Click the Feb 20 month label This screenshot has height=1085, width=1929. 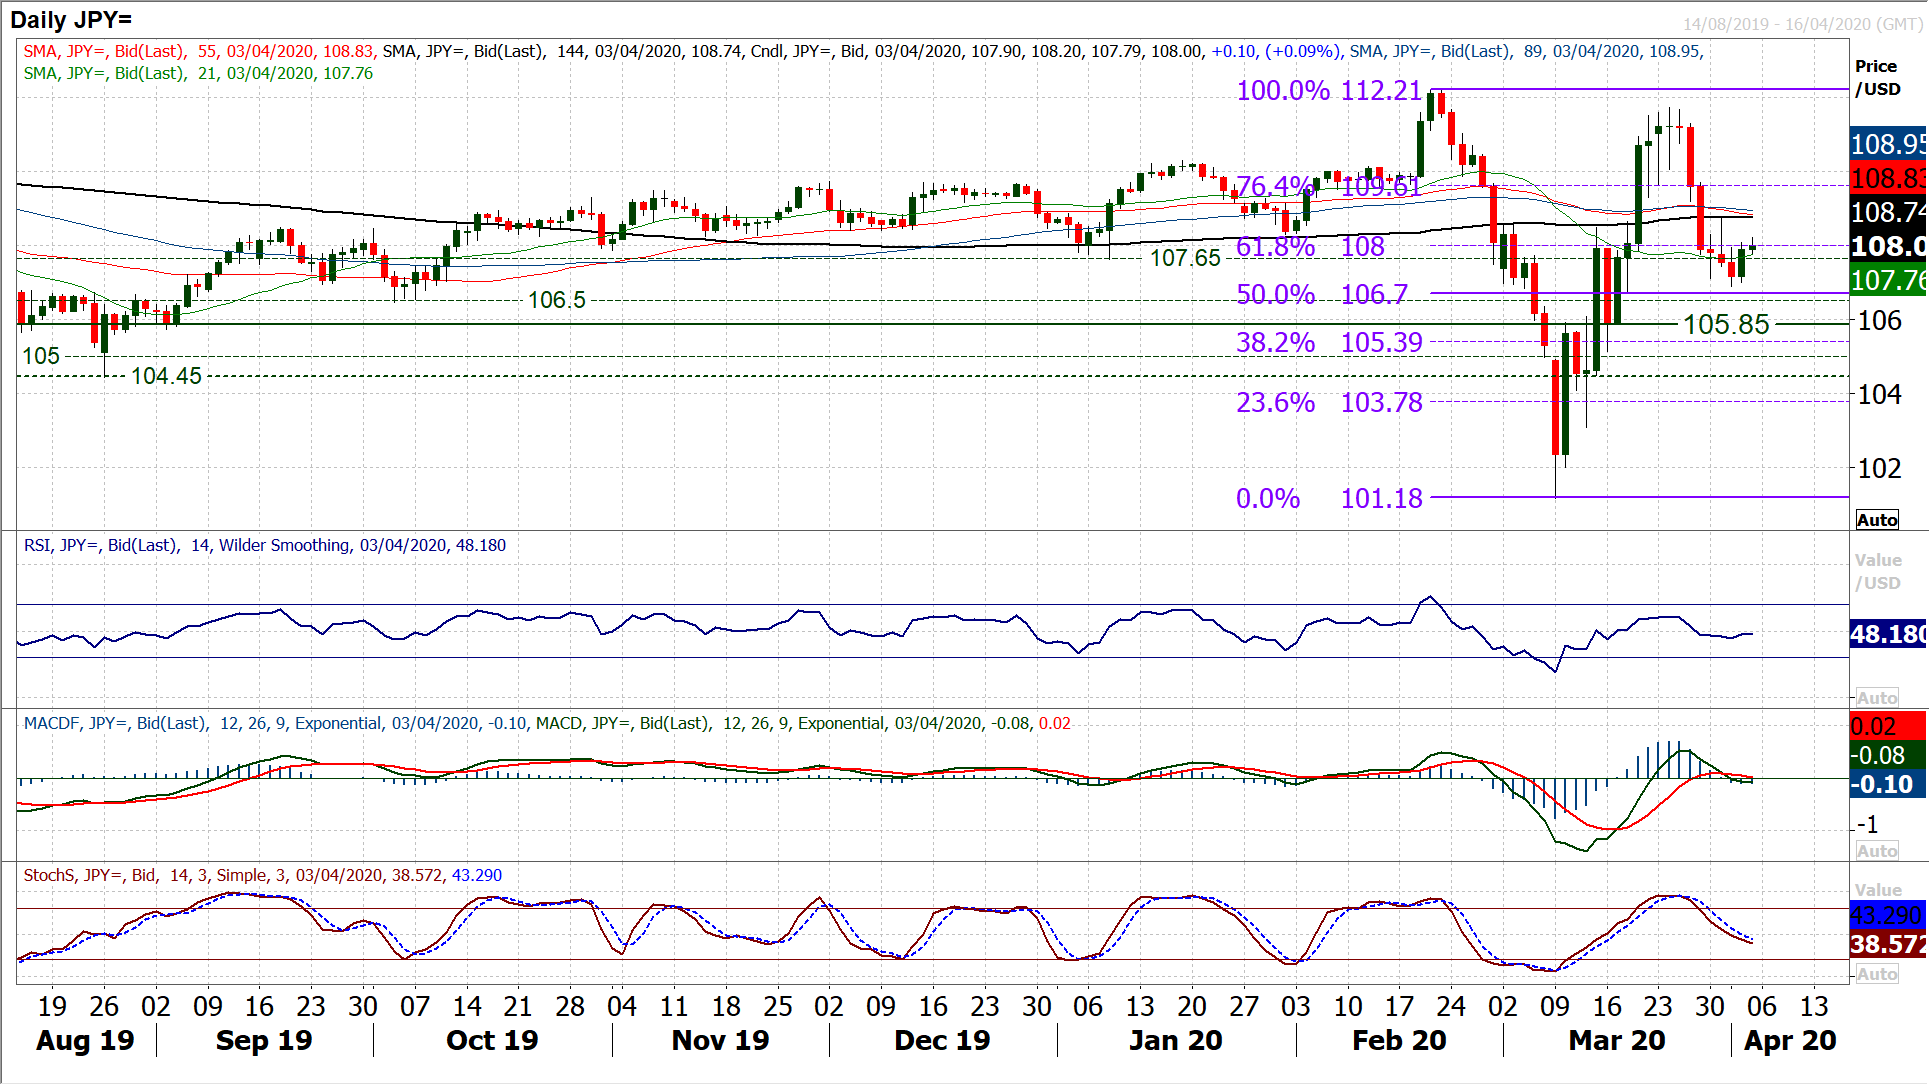tap(1399, 1040)
